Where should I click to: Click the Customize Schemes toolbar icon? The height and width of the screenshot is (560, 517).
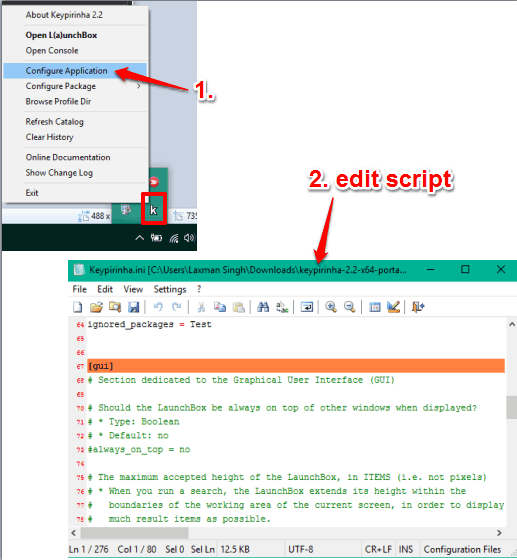393,307
